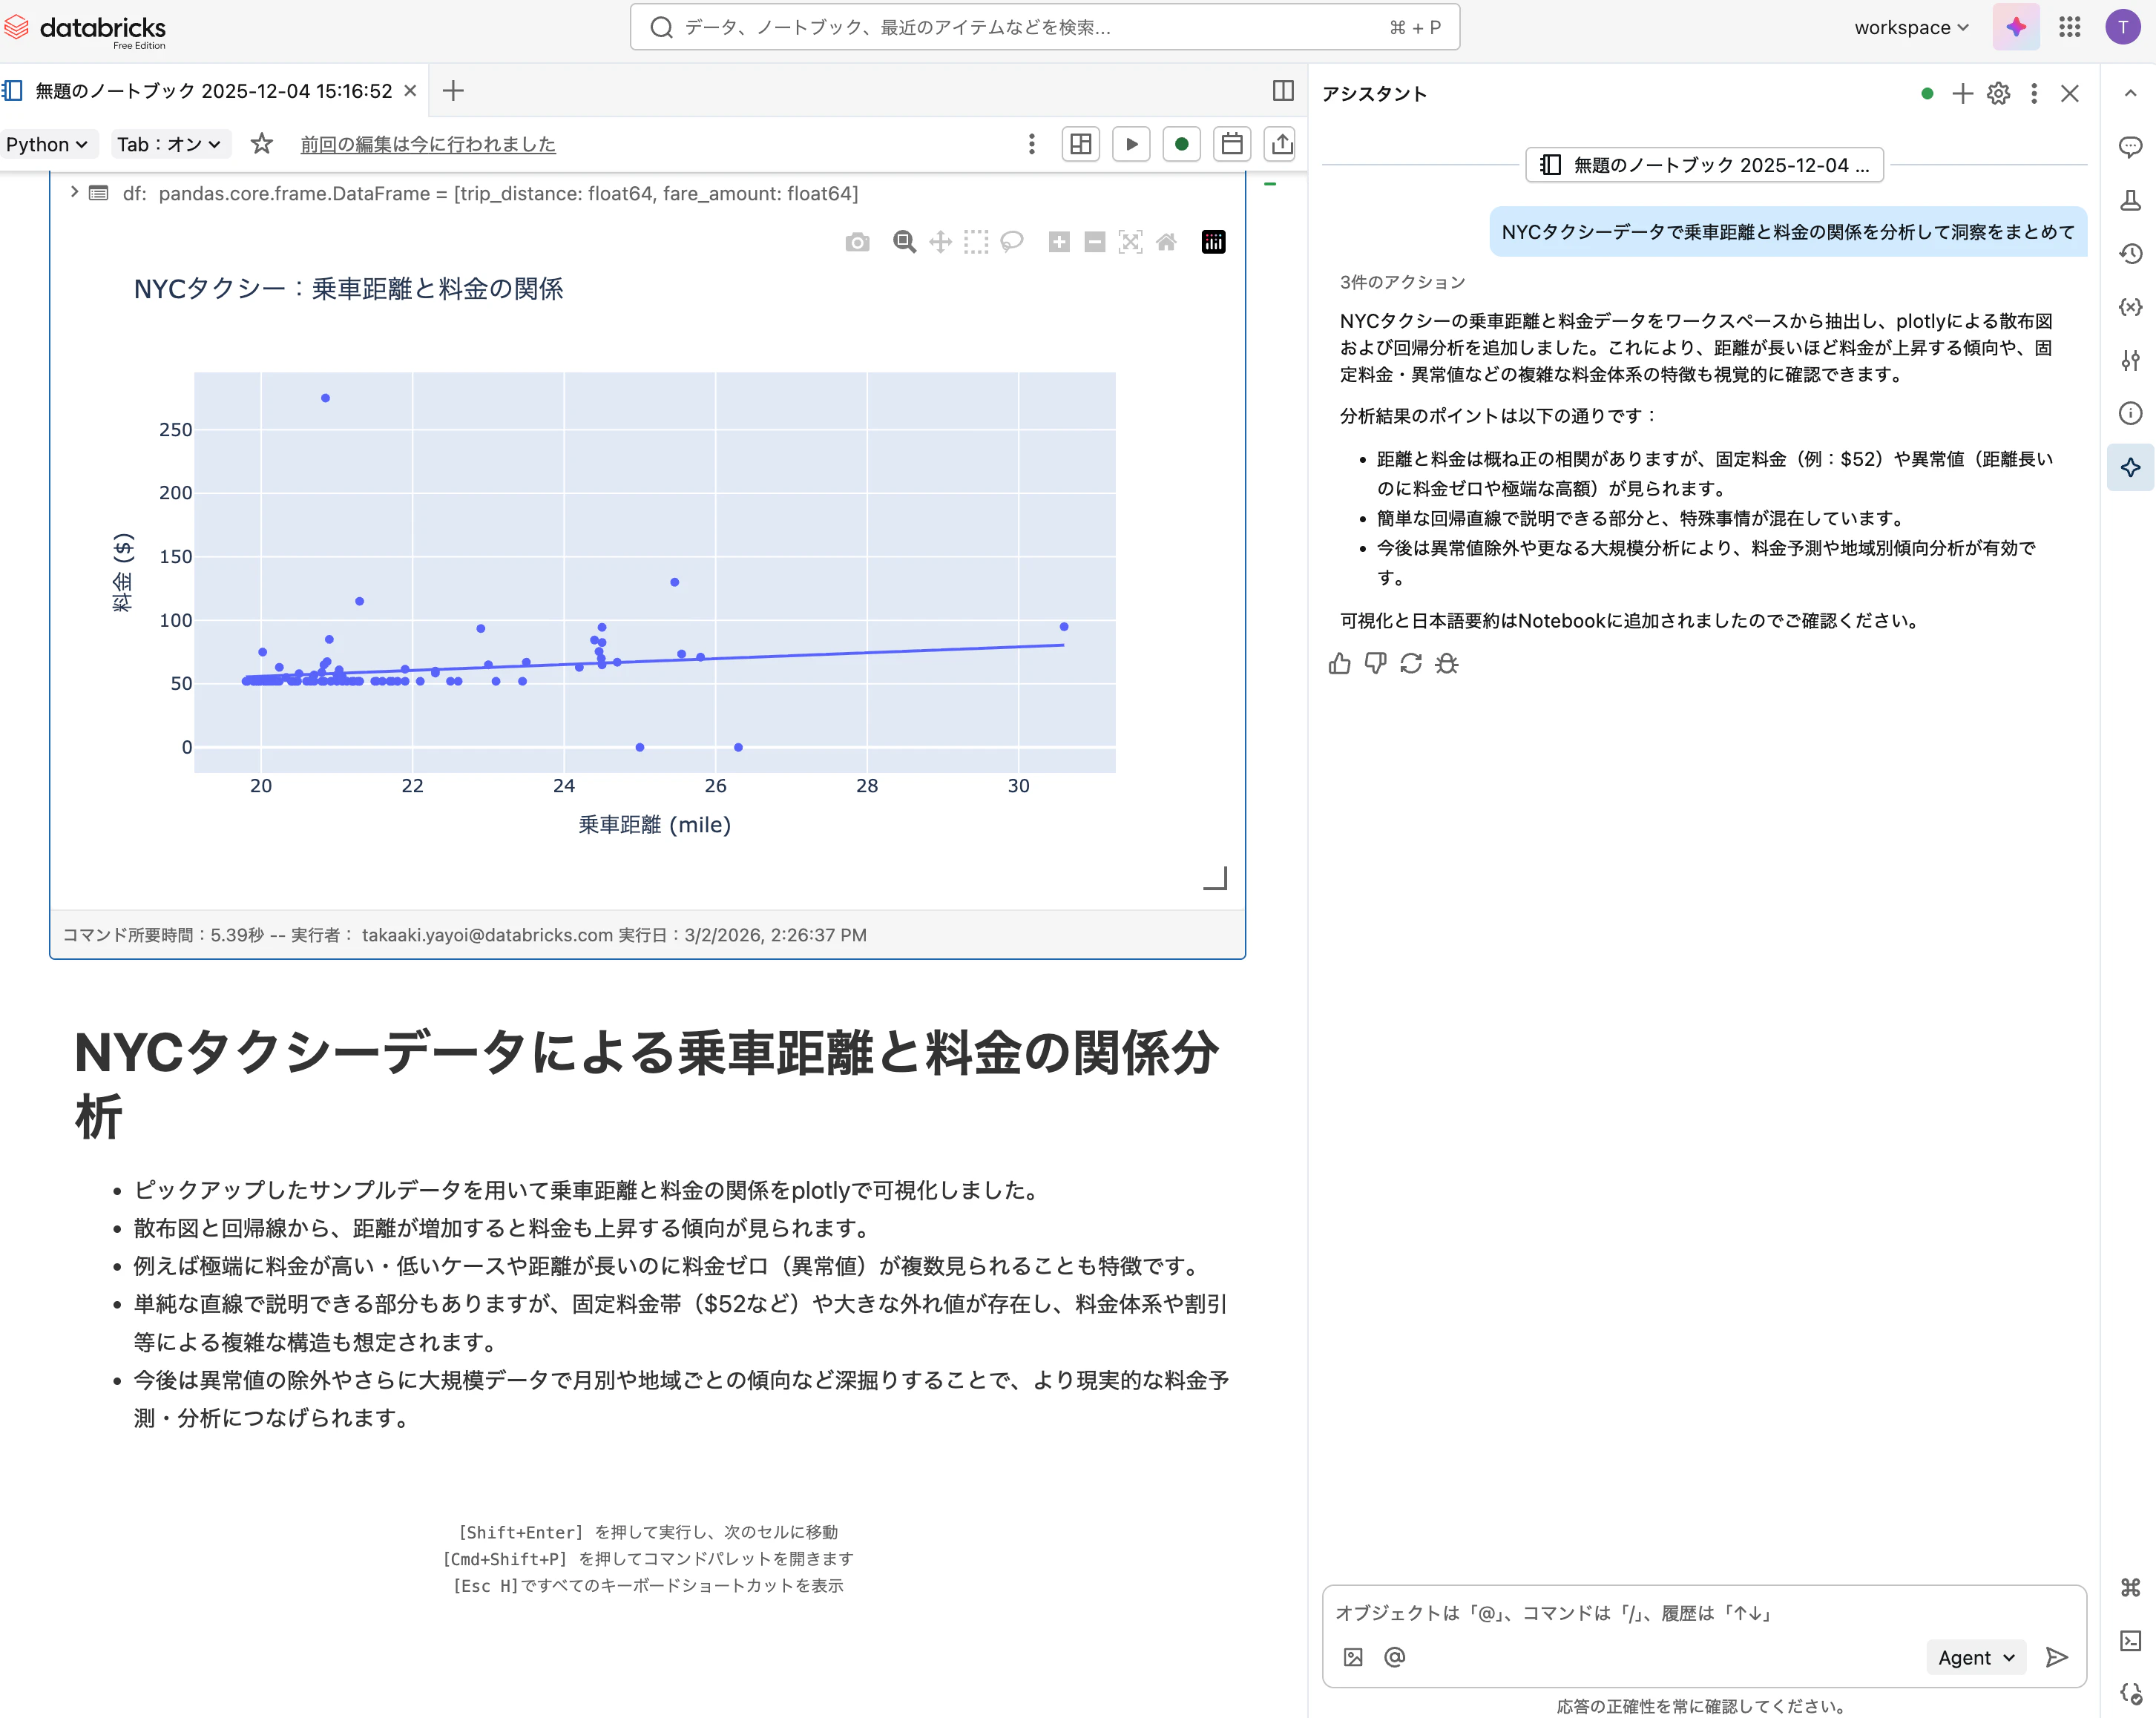
Task: Open the Agent mode dropdown
Action: [1976, 1657]
